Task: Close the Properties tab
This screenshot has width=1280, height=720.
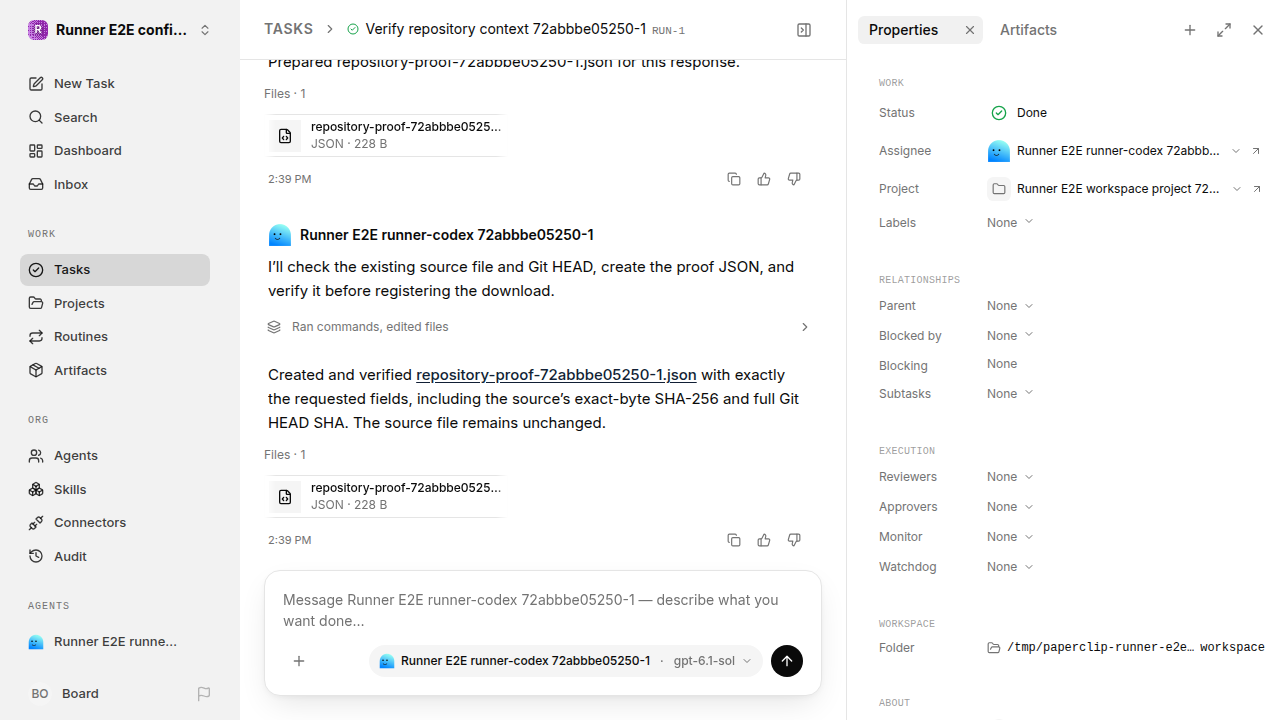Action: [969, 30]
